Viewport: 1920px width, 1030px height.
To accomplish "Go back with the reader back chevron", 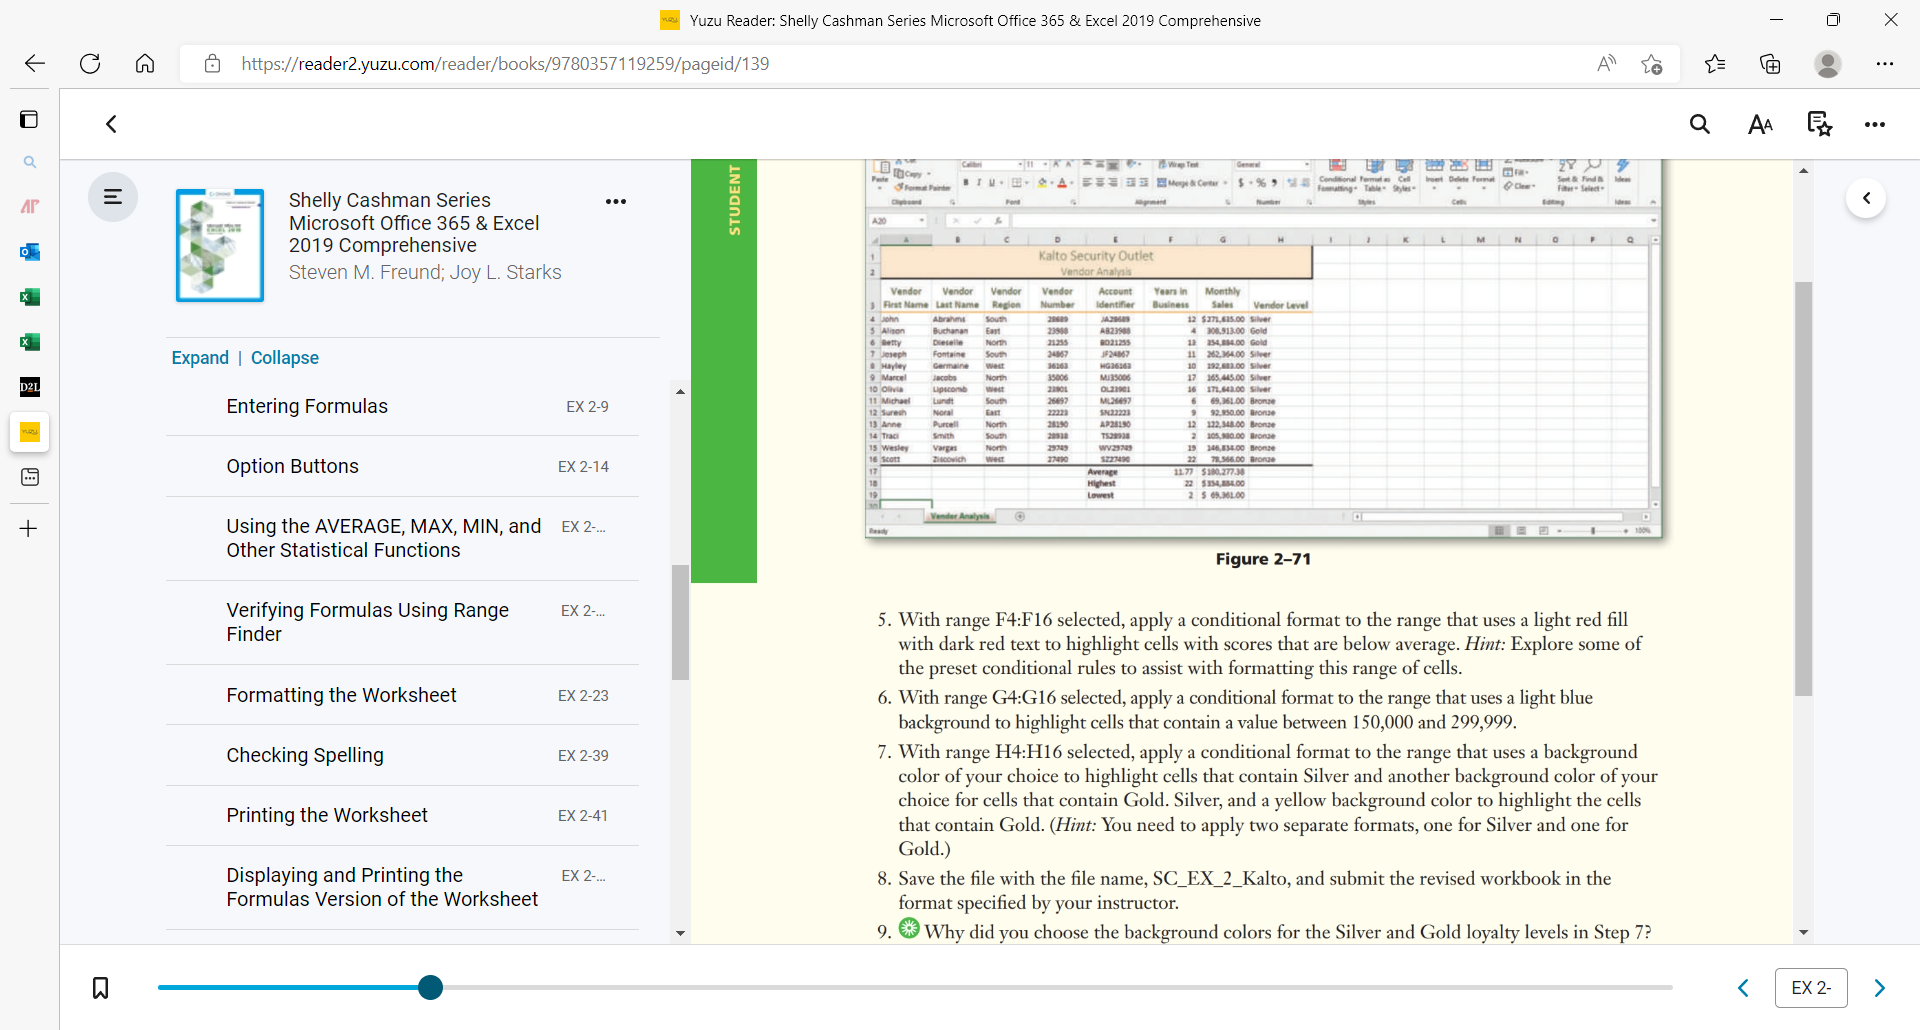I will pyautogui.click(x=112, y=124).
